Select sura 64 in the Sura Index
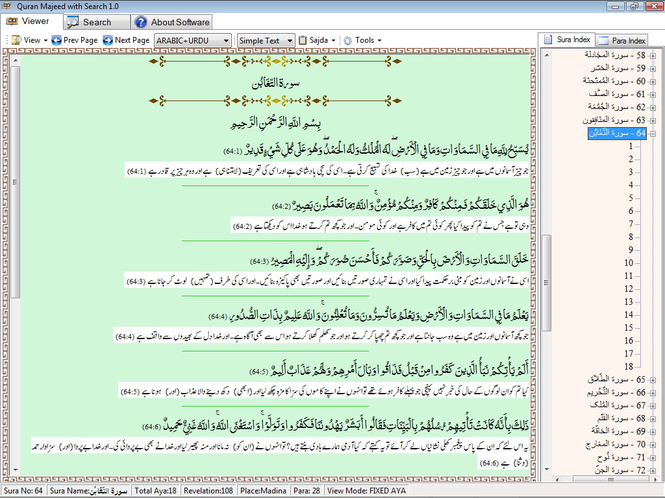665x498 pixels. 617,133
